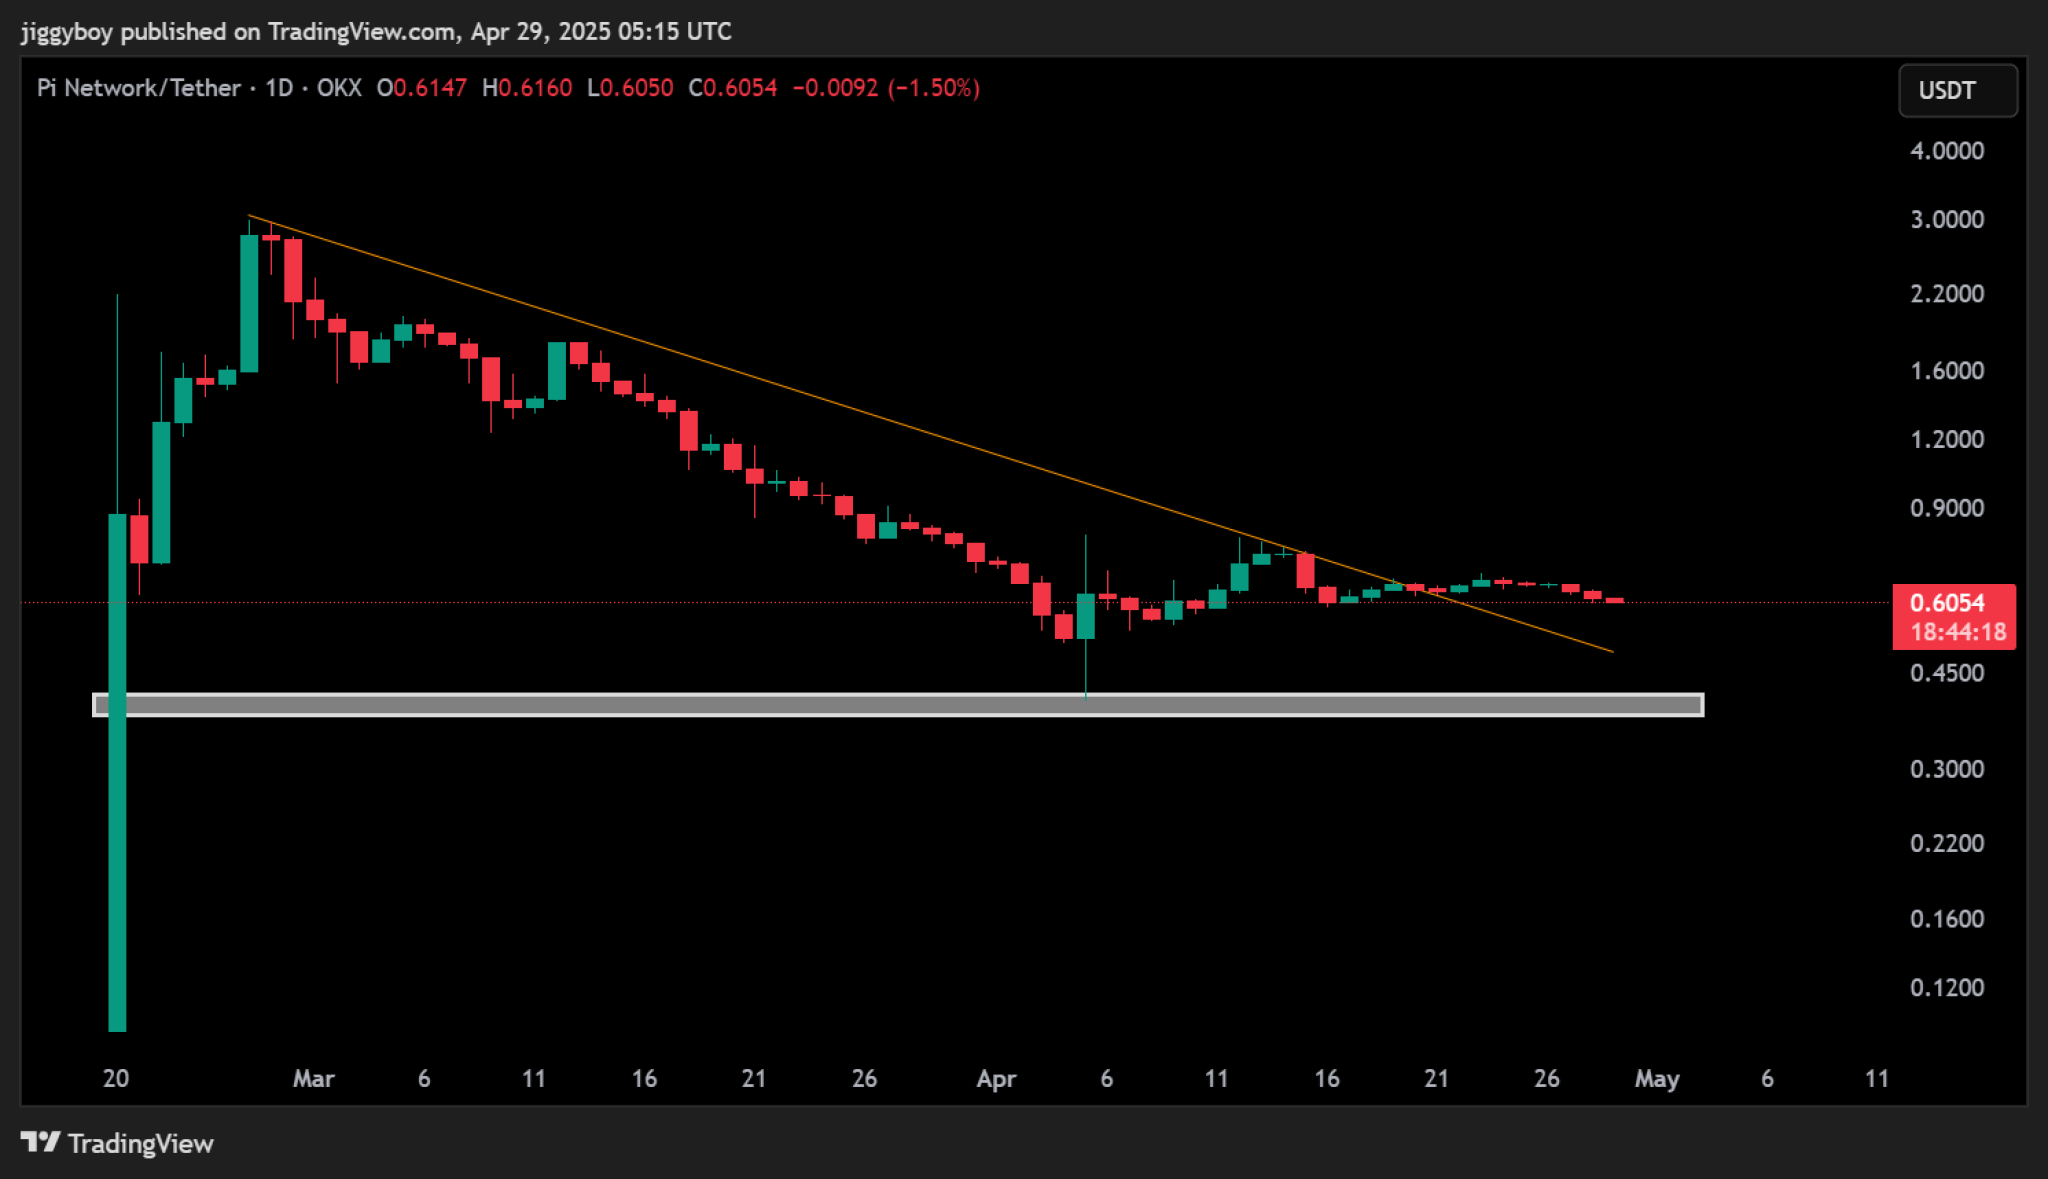Click the May label on time axis
The image size is (2048, 1179).
pos(1656,1079)
